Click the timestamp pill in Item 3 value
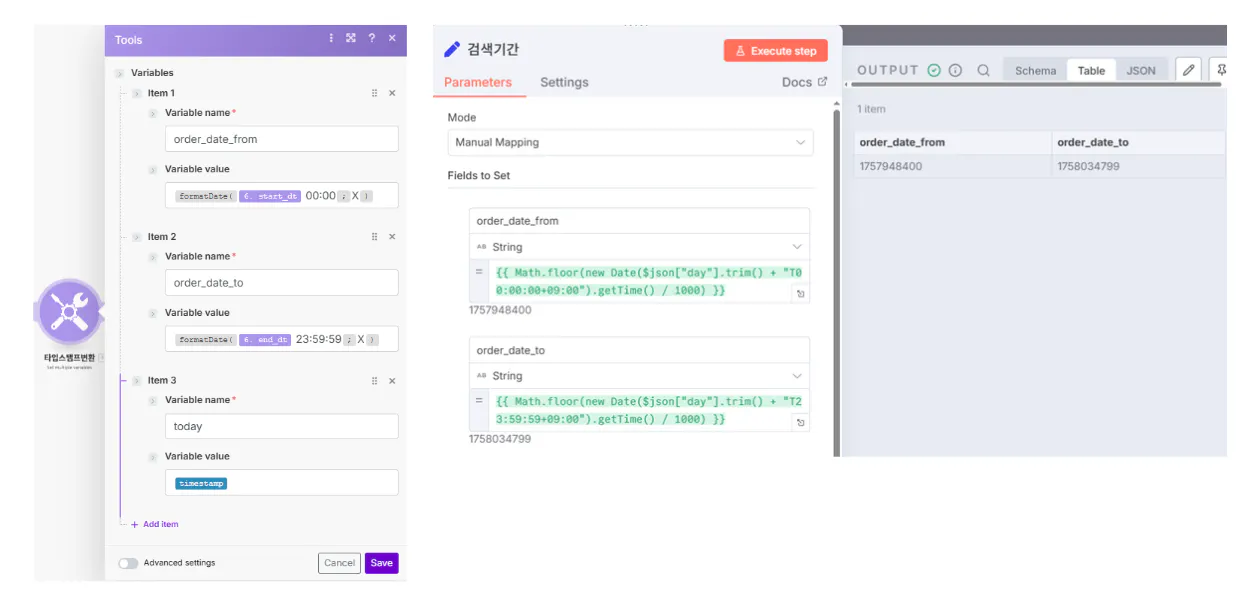This screenshot has height=609, width=1245. tap(201, 483)
